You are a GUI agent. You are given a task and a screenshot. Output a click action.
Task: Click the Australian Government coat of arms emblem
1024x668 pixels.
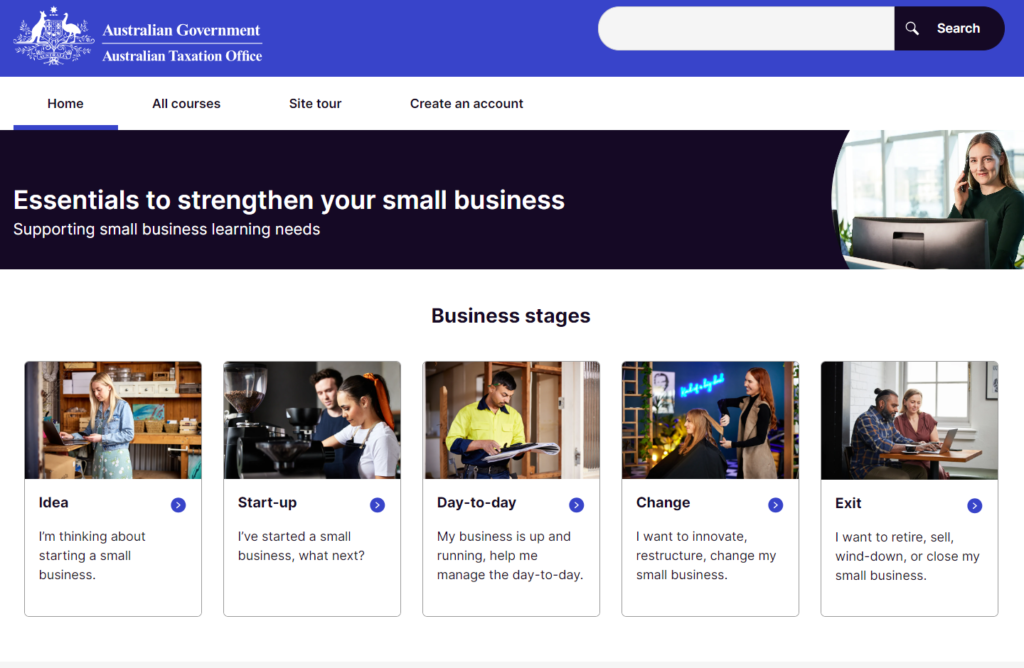(x=51, y=37)
